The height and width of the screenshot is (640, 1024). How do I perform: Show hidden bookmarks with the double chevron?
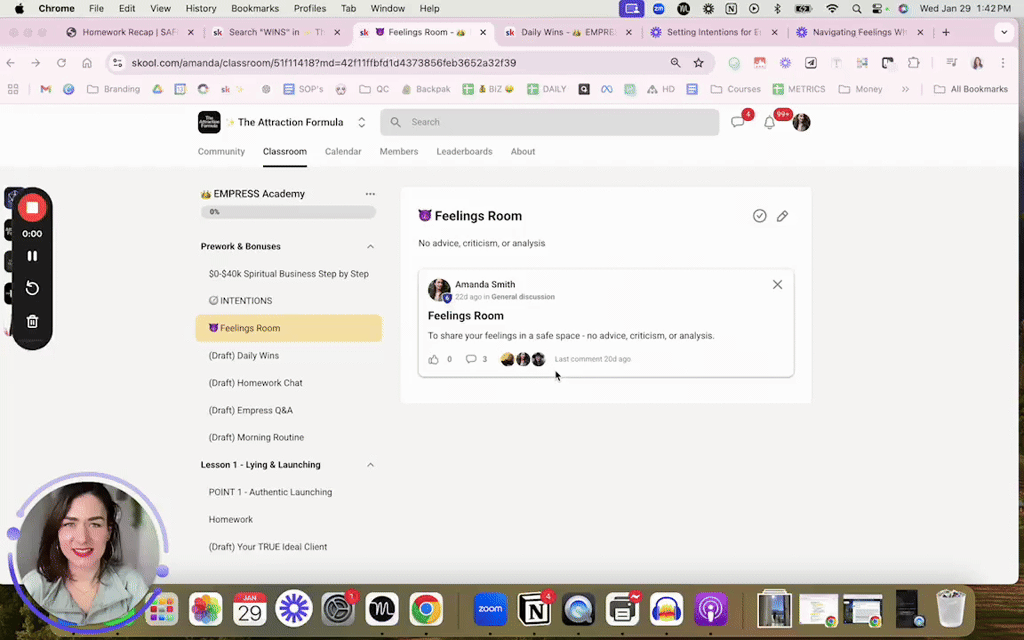pos(905,89)
